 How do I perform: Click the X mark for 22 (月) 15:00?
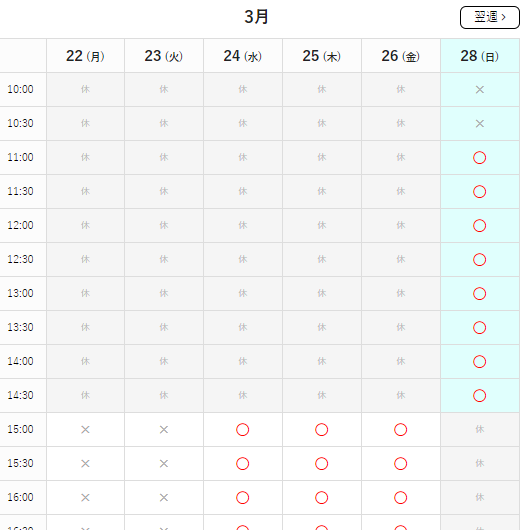[x=85, y=430]
